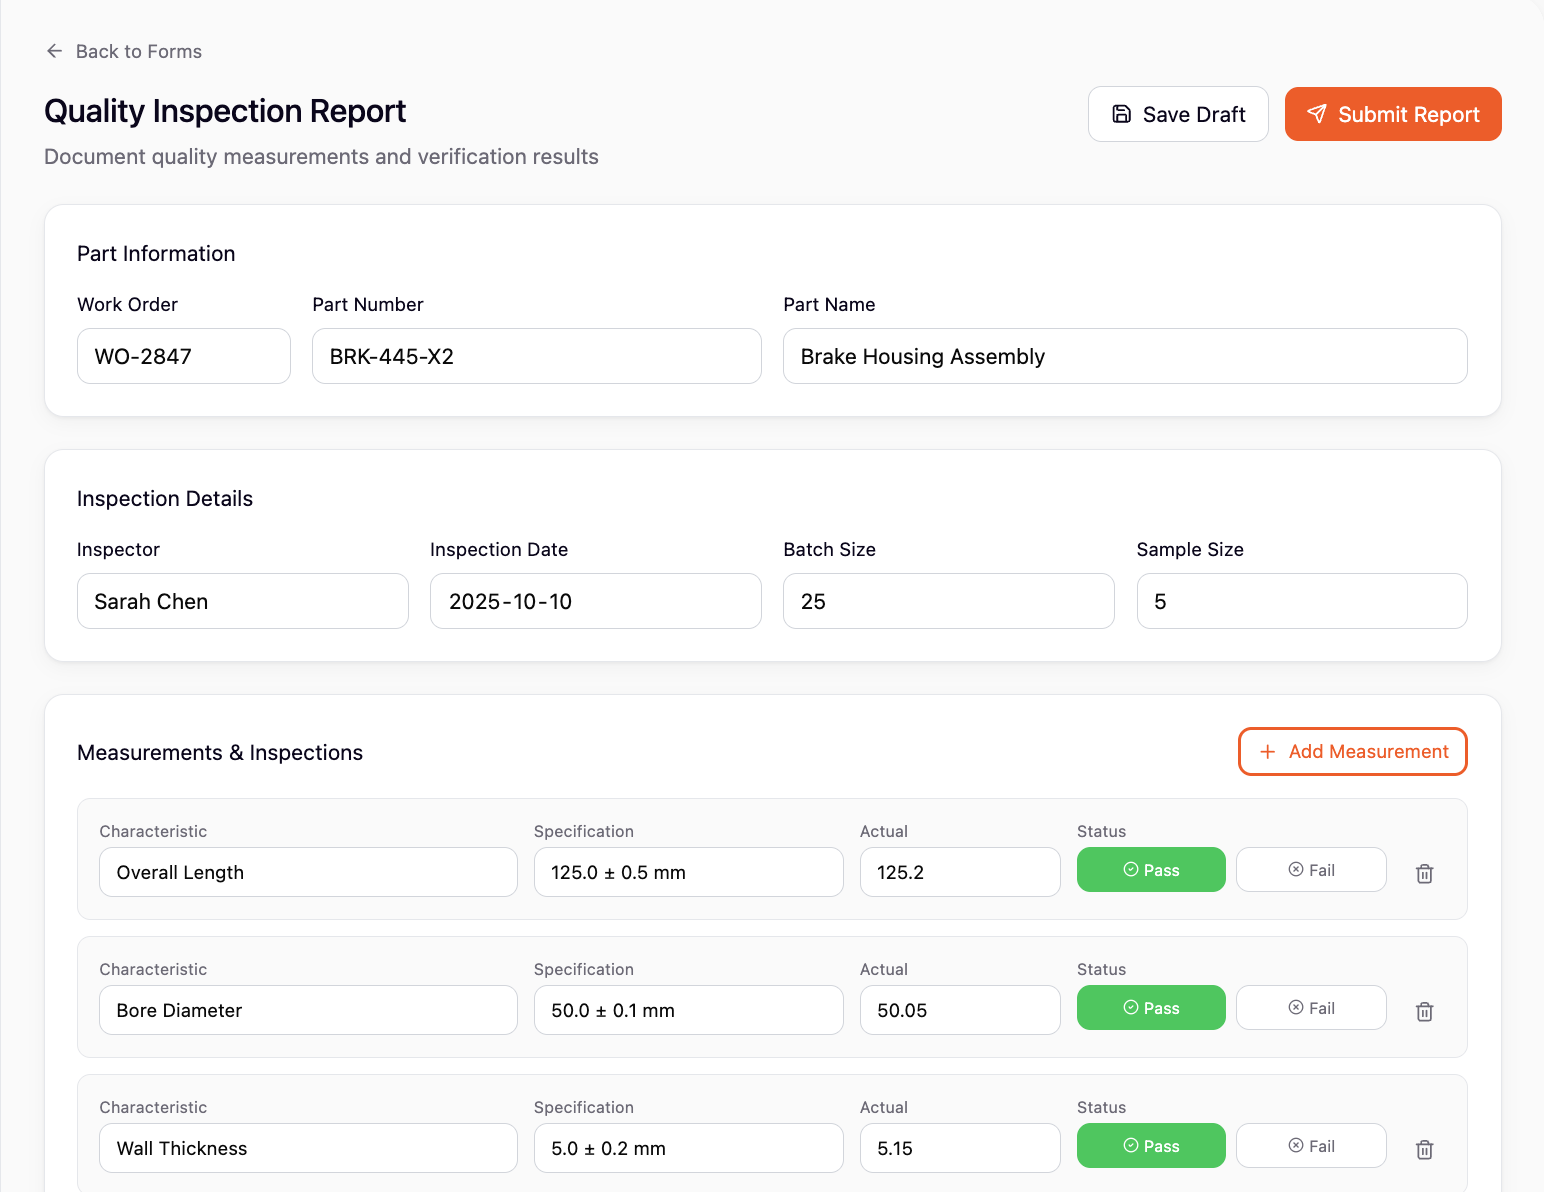Add a new measurement row
The image size is (1544, 1192).
click(1352, 751)
